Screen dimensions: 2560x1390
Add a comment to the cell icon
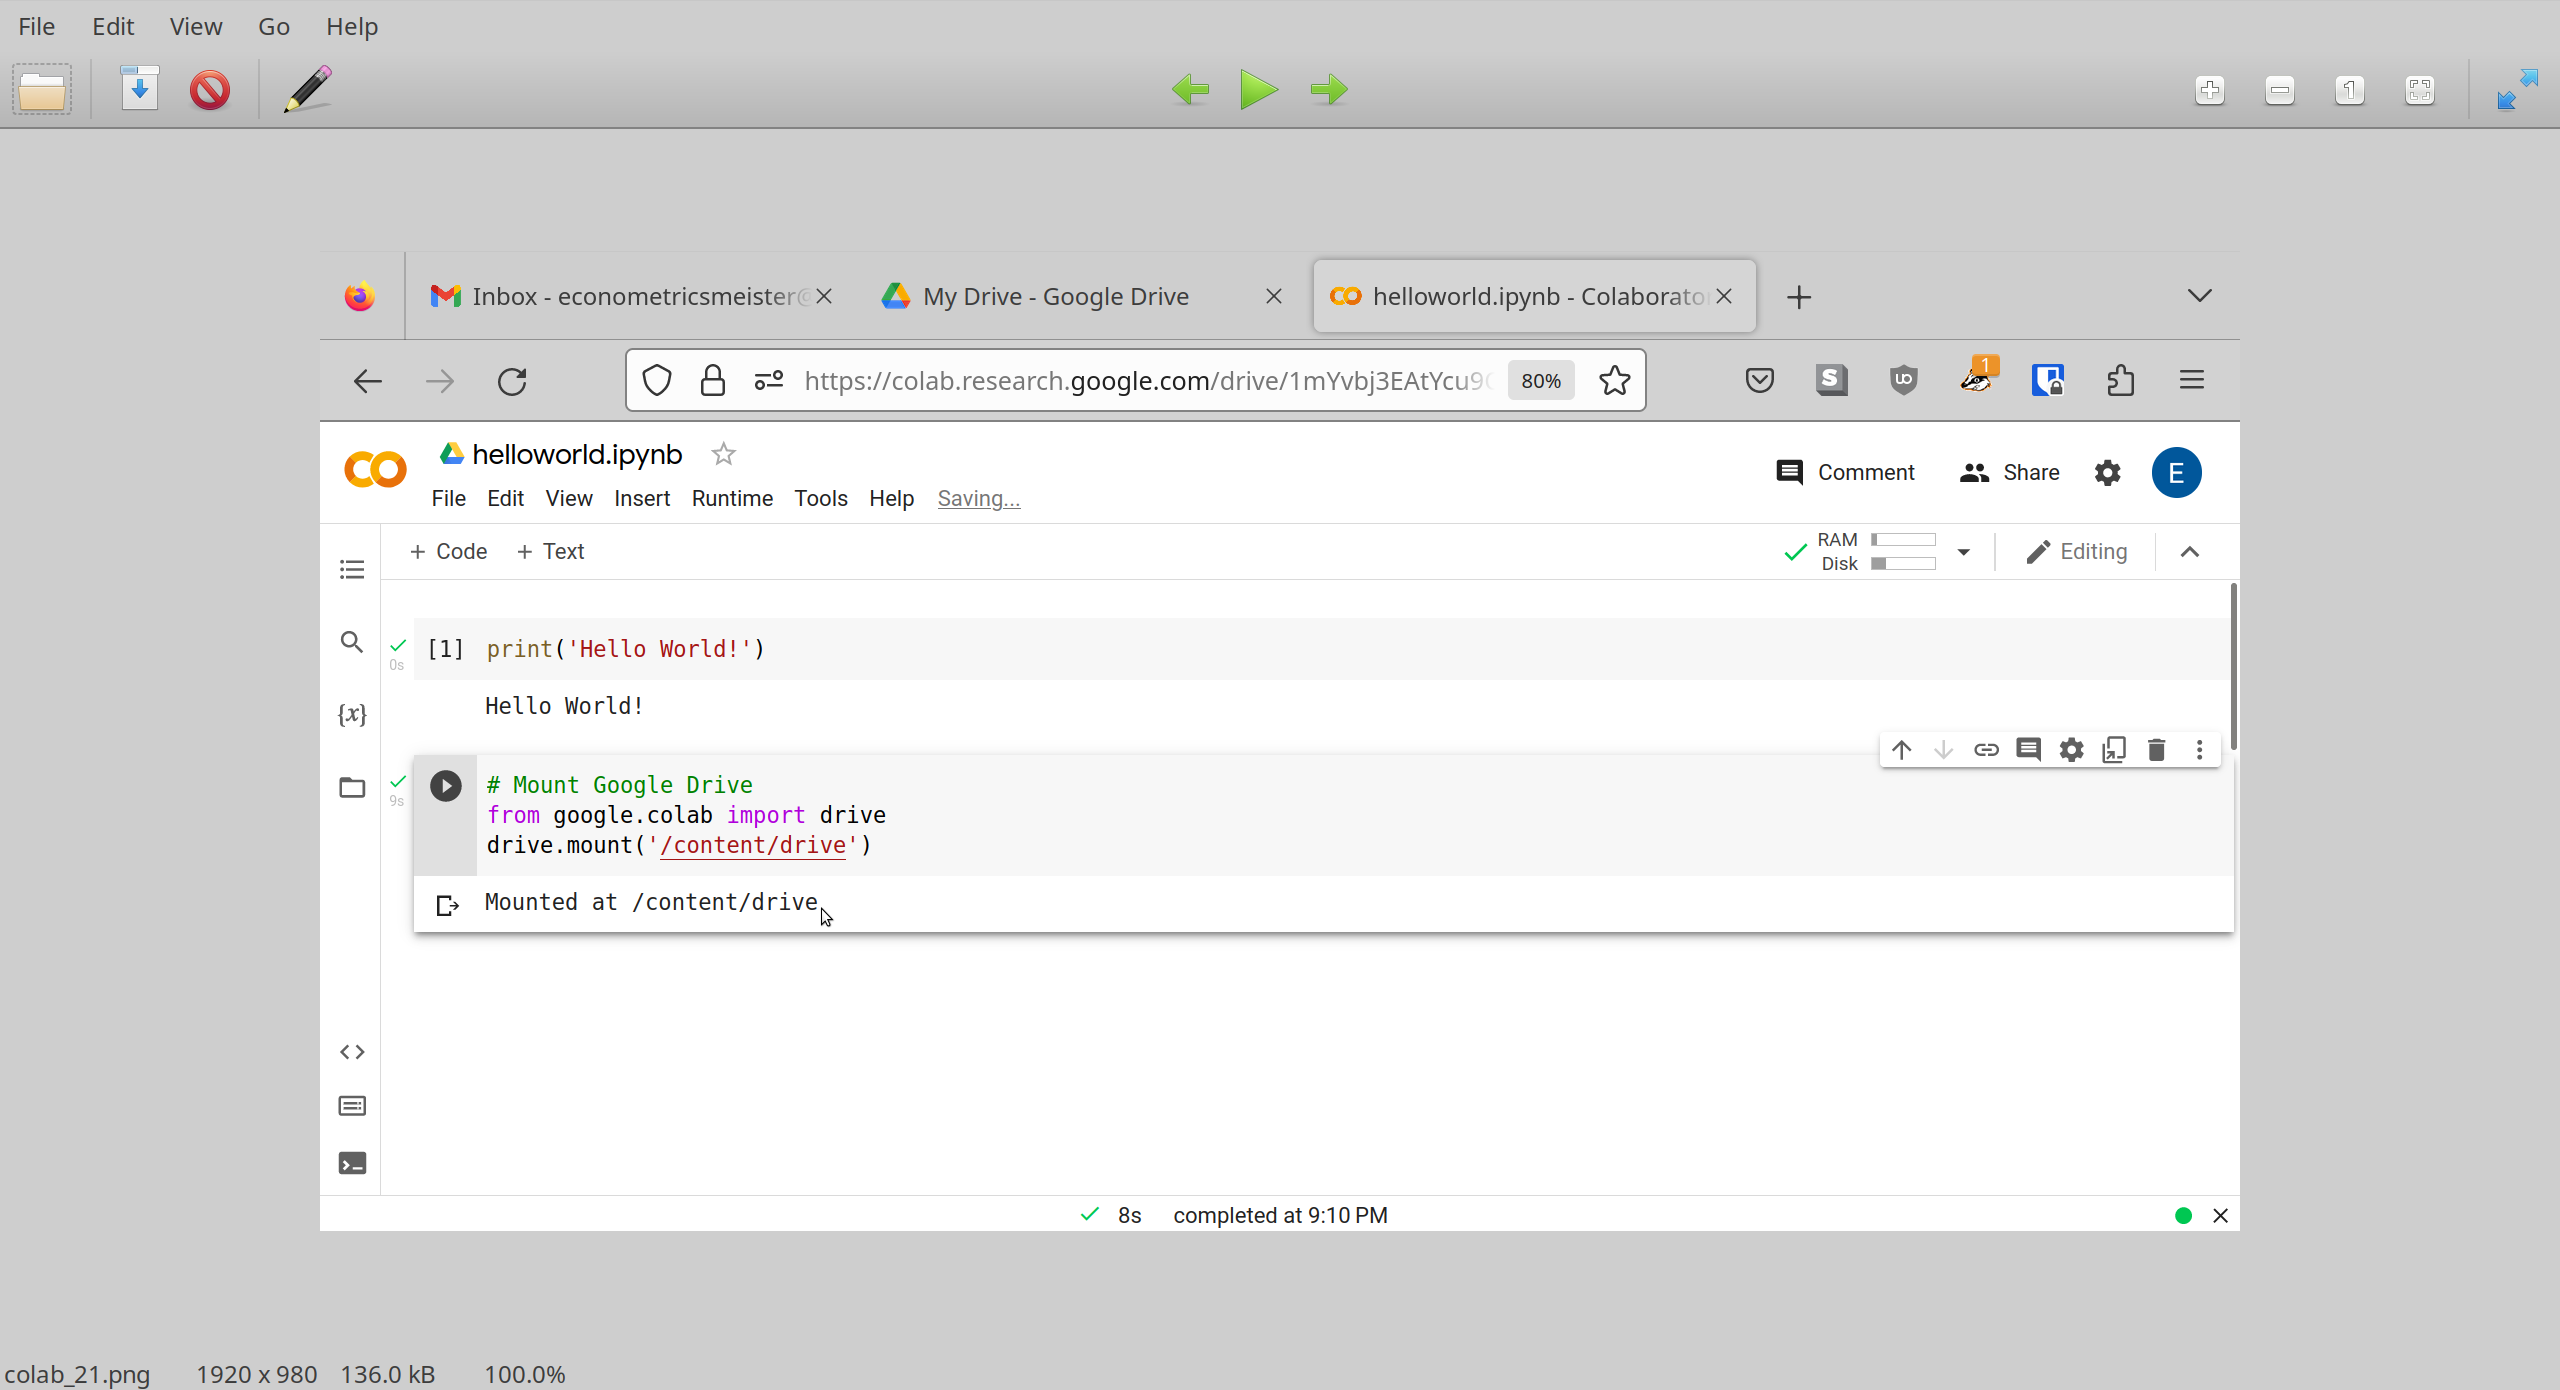pos(2029,749)
